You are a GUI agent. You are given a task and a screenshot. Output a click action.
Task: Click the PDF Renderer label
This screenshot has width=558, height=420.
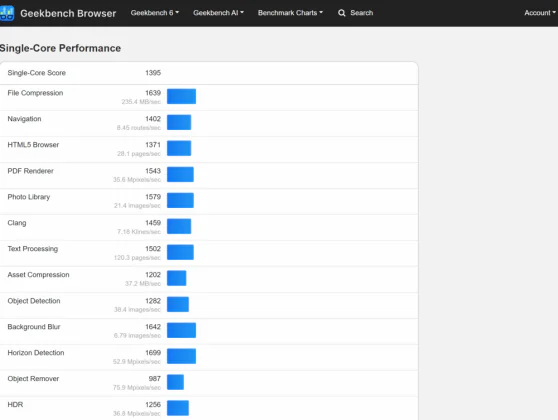30,171
